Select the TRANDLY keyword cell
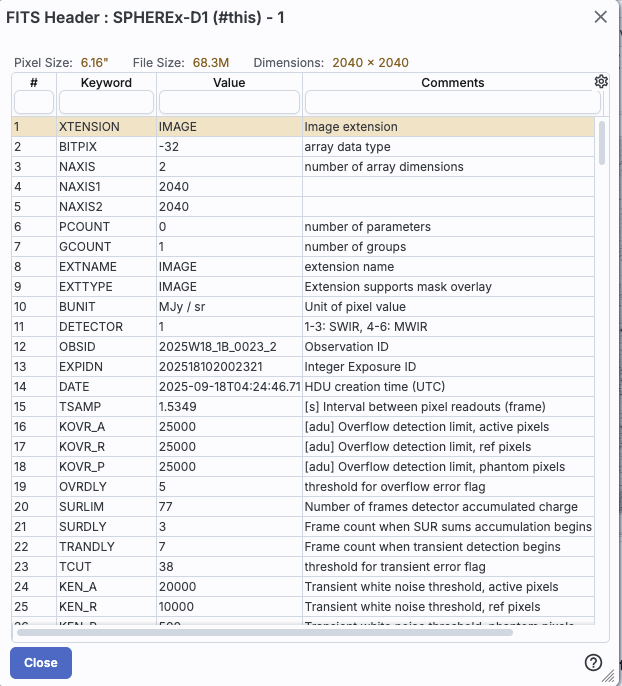Screen dimensions: 622x686 point(106,547)
